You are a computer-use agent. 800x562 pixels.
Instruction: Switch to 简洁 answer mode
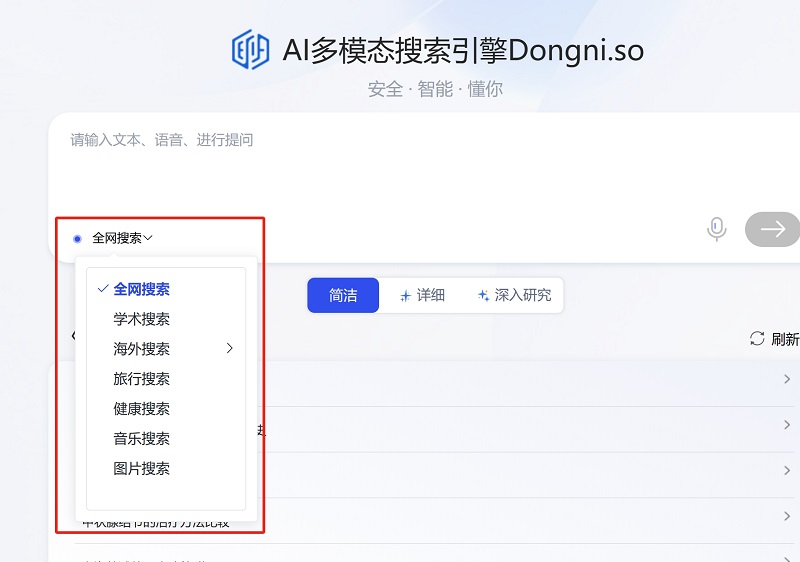343,295
